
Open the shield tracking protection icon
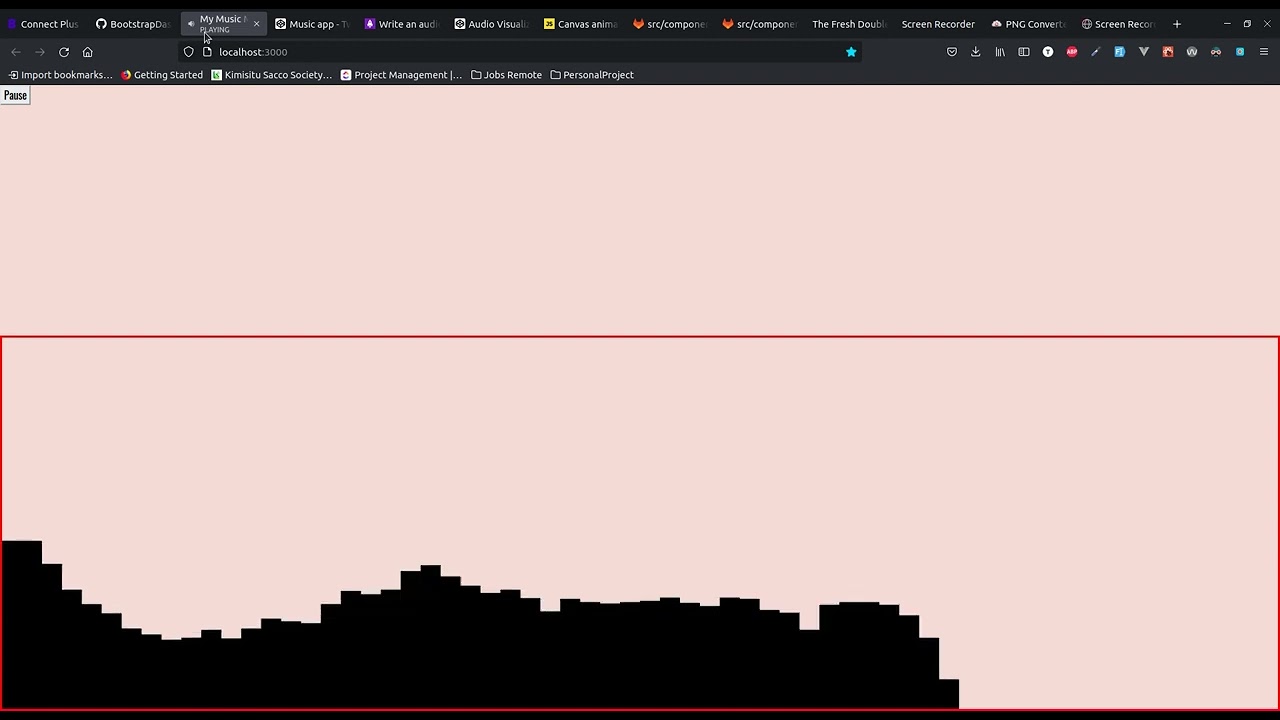pyautogui.click(x=188, y=52)
